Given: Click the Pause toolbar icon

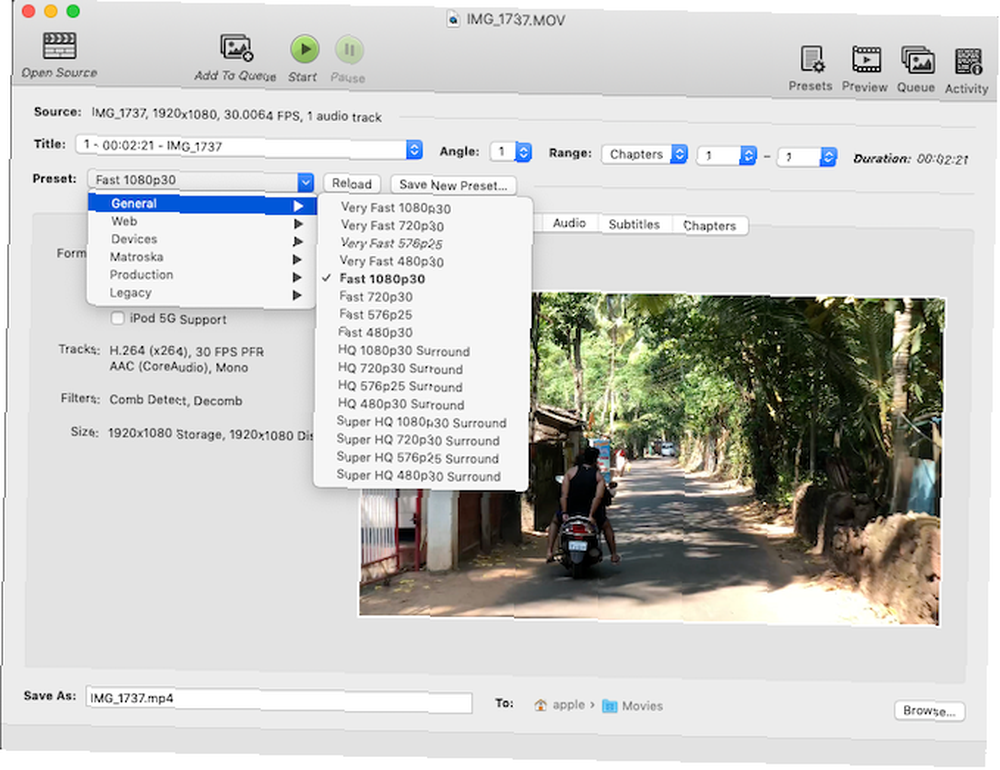Looking at the screenshot, I should click(x=349, y=51).
